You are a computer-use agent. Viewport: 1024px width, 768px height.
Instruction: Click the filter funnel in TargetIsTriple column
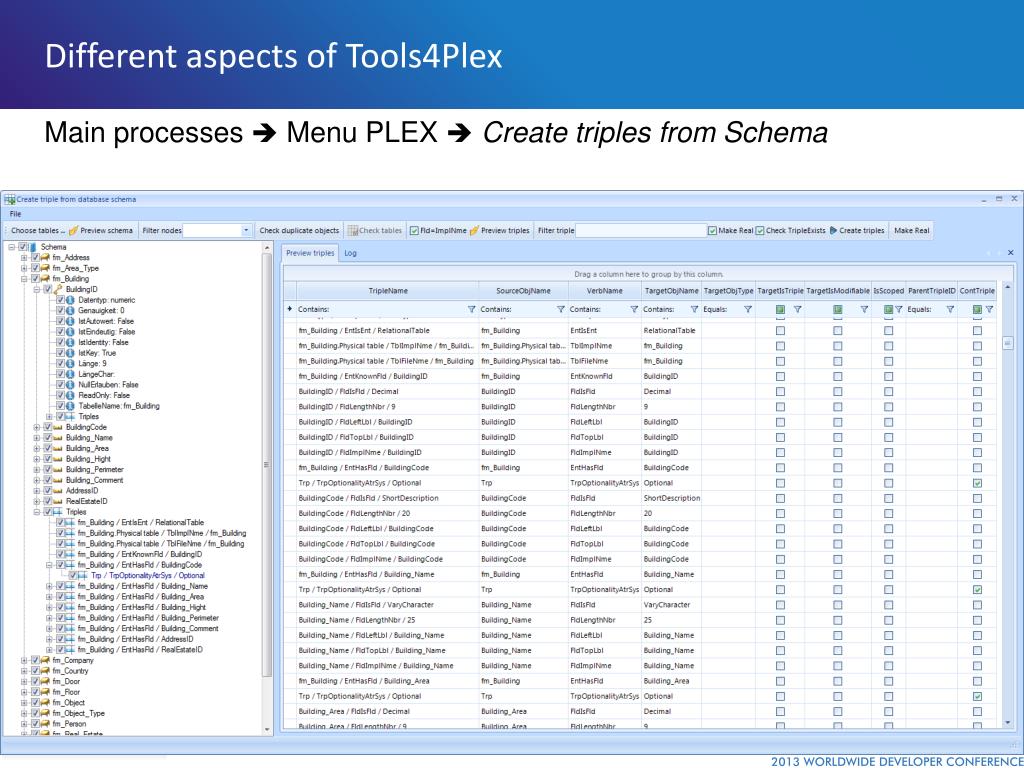tap(797, 310)
